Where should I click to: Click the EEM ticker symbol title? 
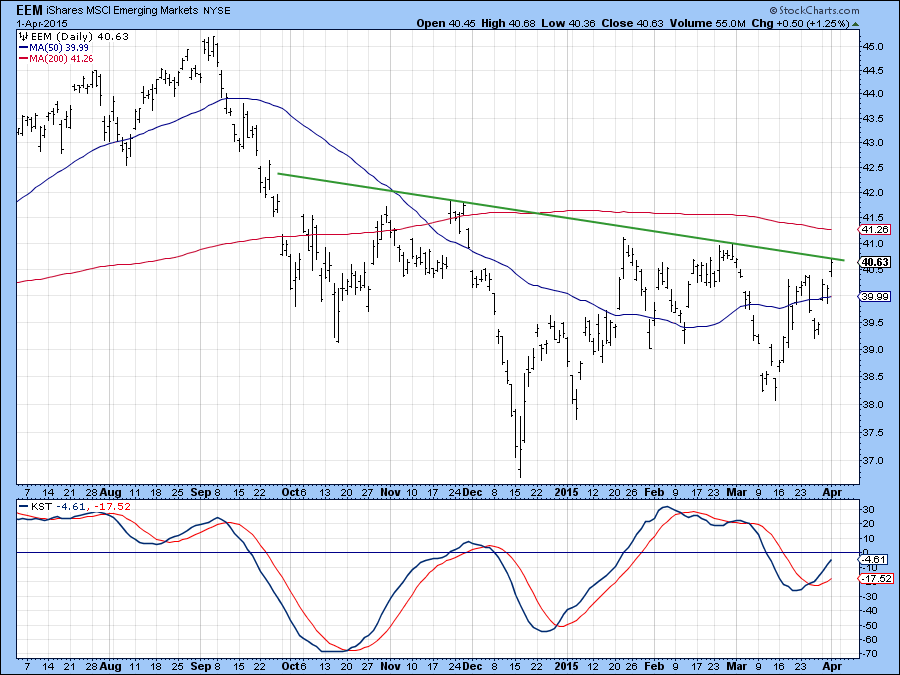(x=29, y=10)
